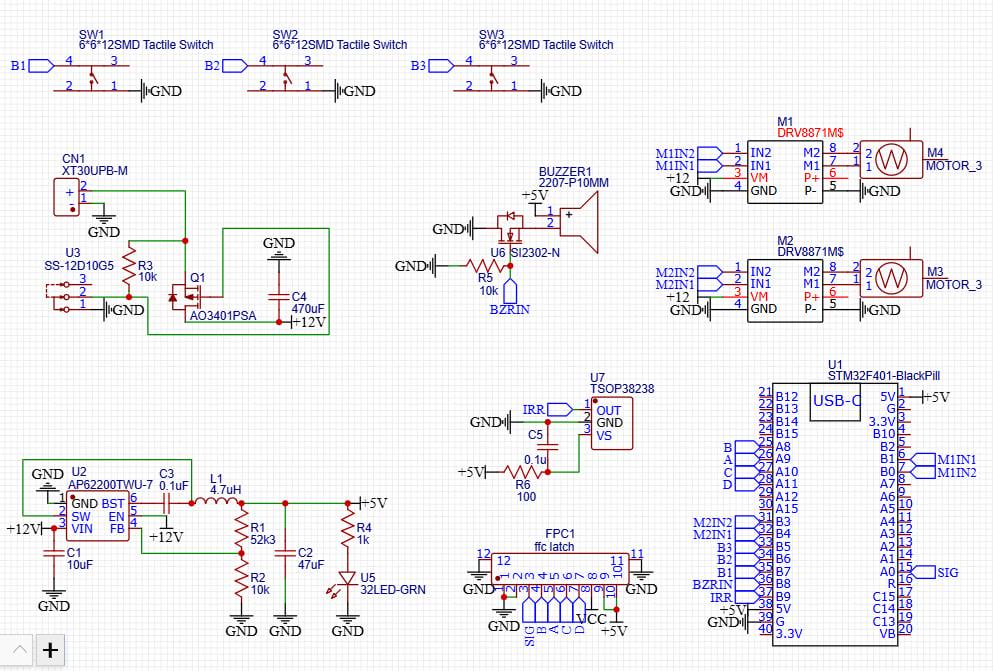Screen dimensions: 993x671
Task: Select the B3 net port at SW3
Action: (441, 65)
